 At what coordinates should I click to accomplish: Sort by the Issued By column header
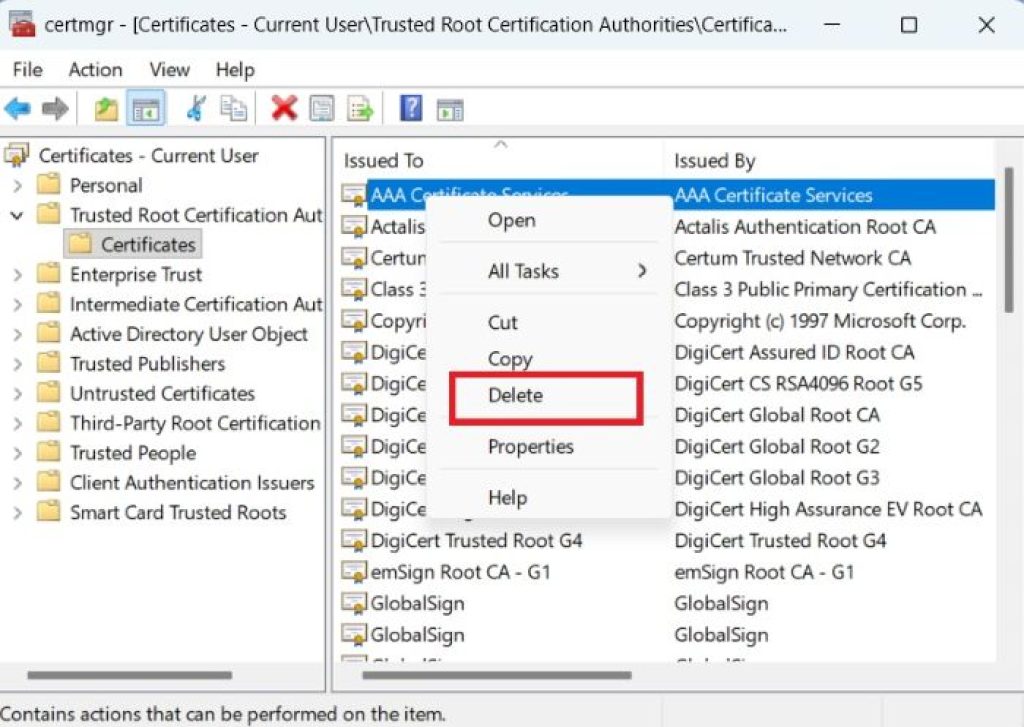click(x=829, y=161)
